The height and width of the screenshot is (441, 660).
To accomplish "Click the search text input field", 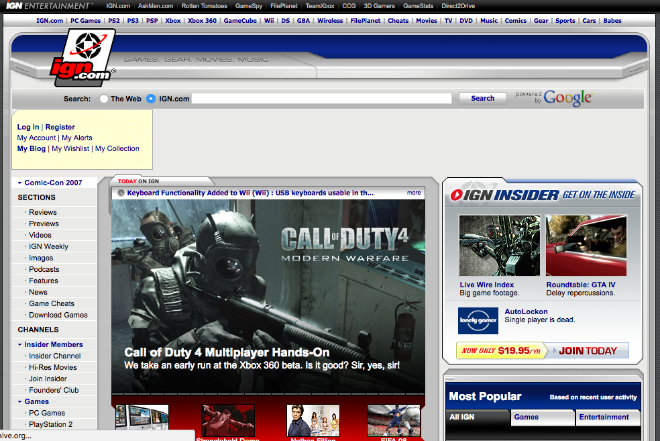I will click(323, 99).
